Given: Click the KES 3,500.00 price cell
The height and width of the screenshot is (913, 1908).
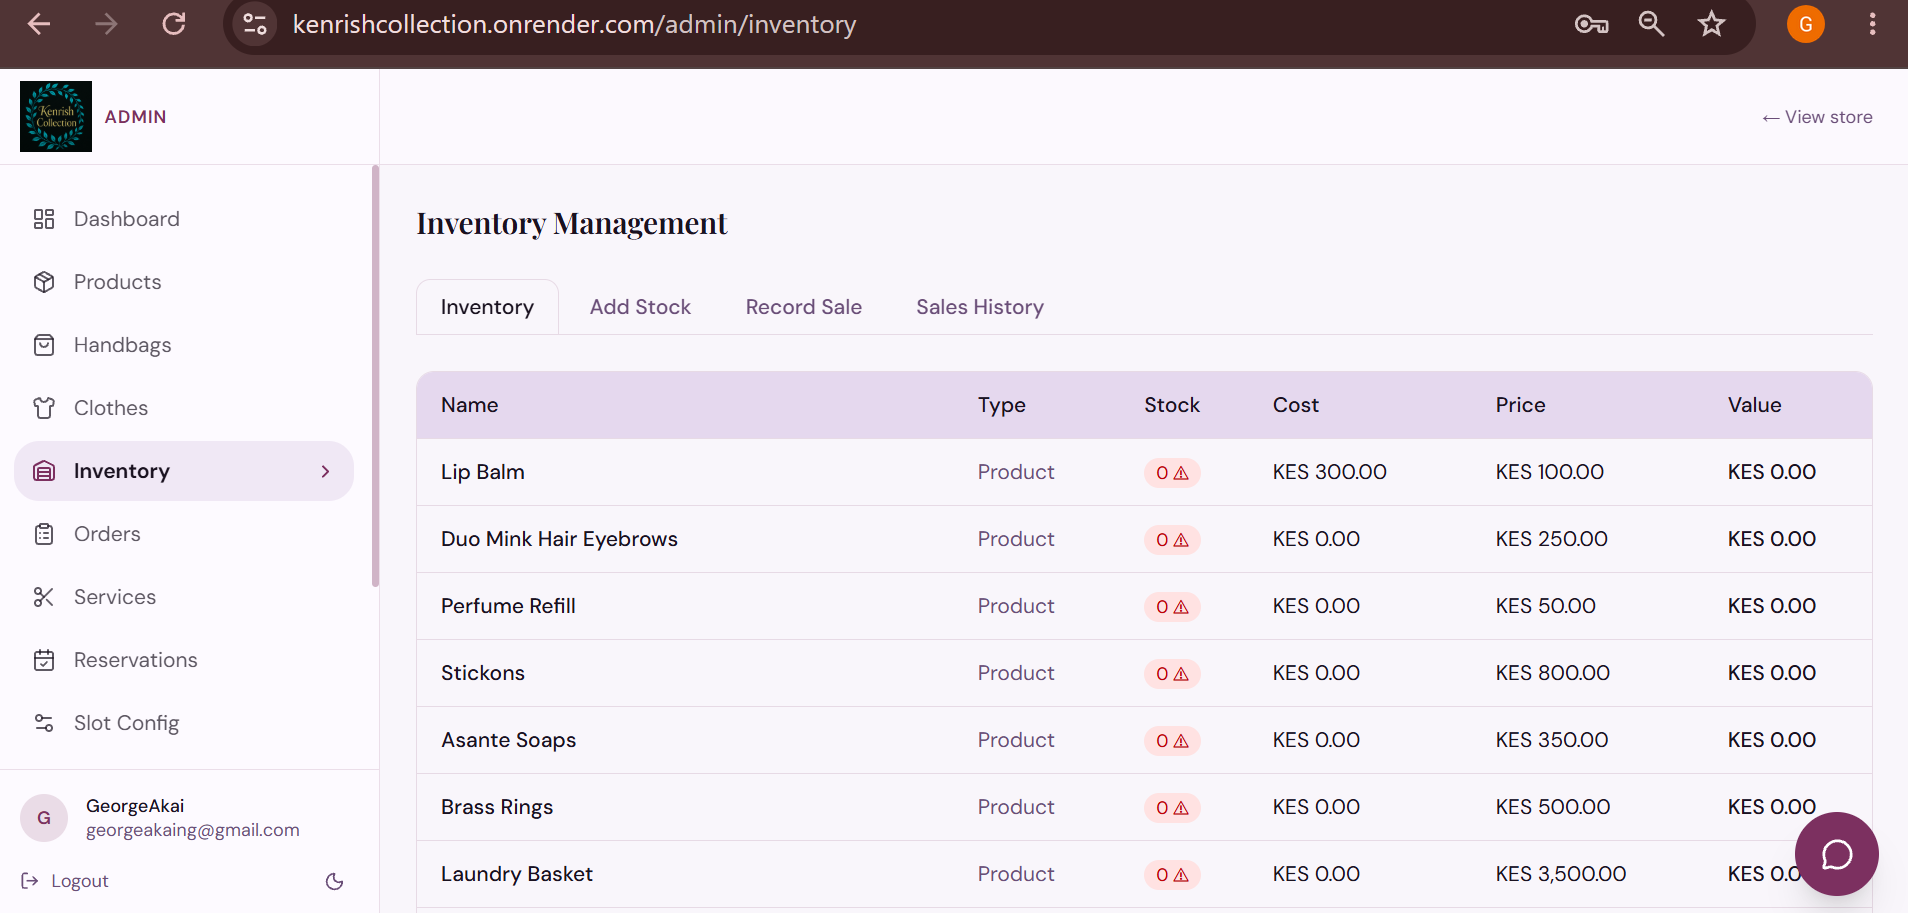Looking at the screenshot, I should pos(1561,874).
